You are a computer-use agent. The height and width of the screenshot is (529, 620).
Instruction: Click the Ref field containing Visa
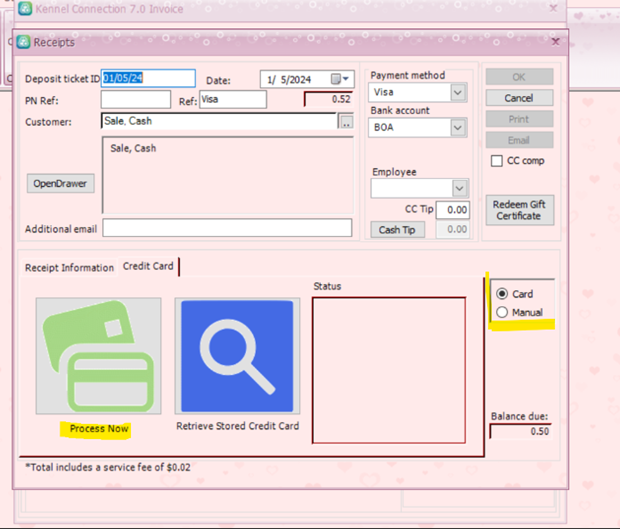tap(233, 99)
